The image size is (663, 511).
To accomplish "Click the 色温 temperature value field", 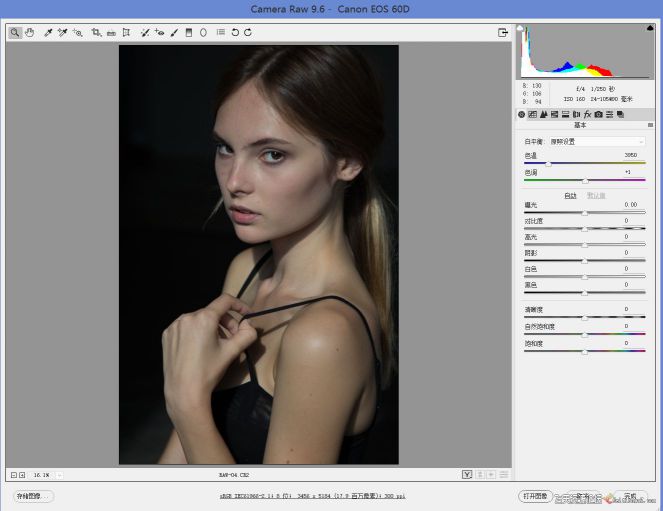I will (630, 155).
